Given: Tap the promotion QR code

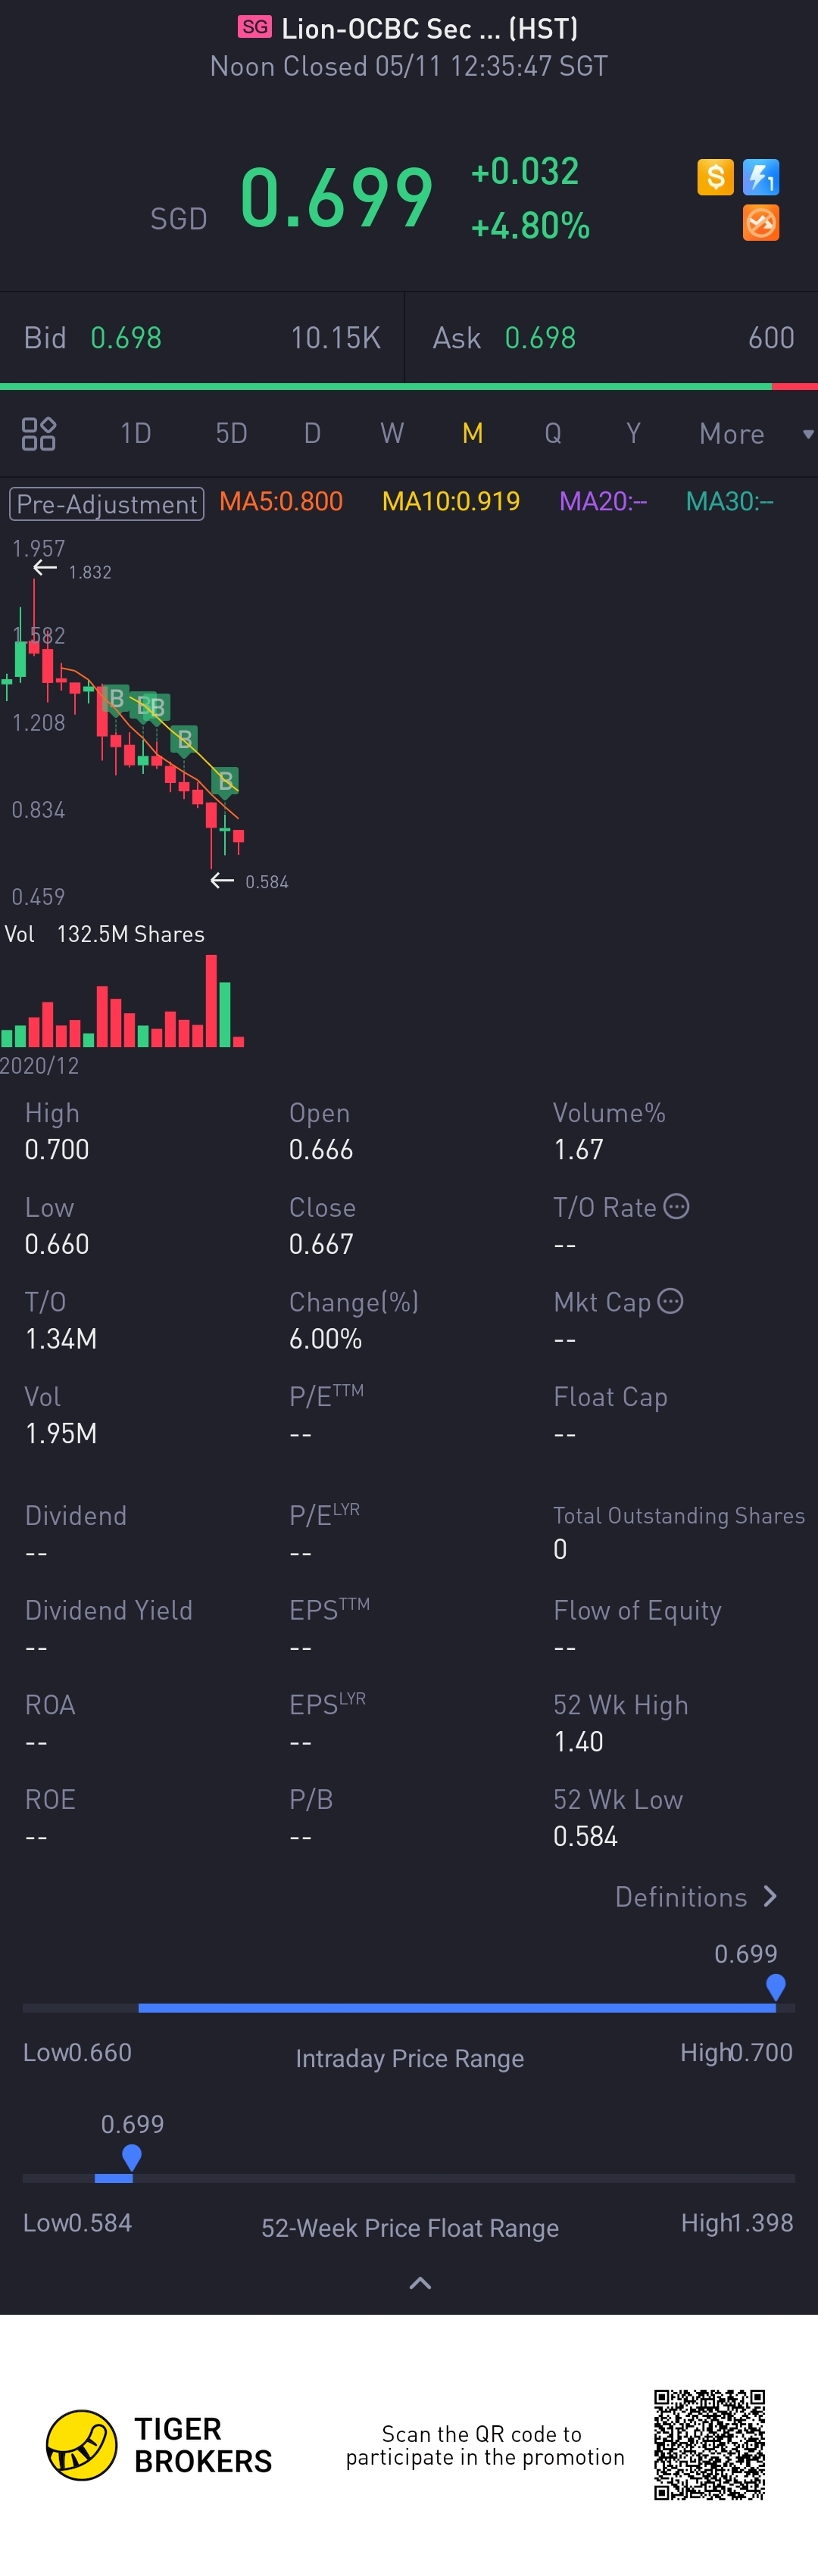Looking at the screenshot, I should [x=709, y=2444].
